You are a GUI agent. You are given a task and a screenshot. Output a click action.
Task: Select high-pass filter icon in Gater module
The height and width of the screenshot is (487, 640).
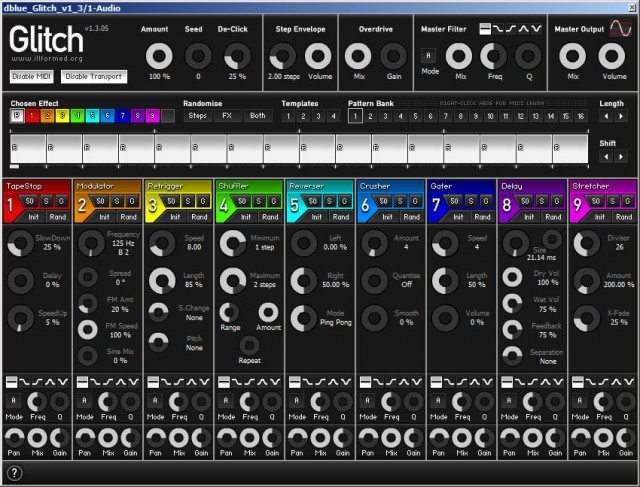click(x=462, y=382)
